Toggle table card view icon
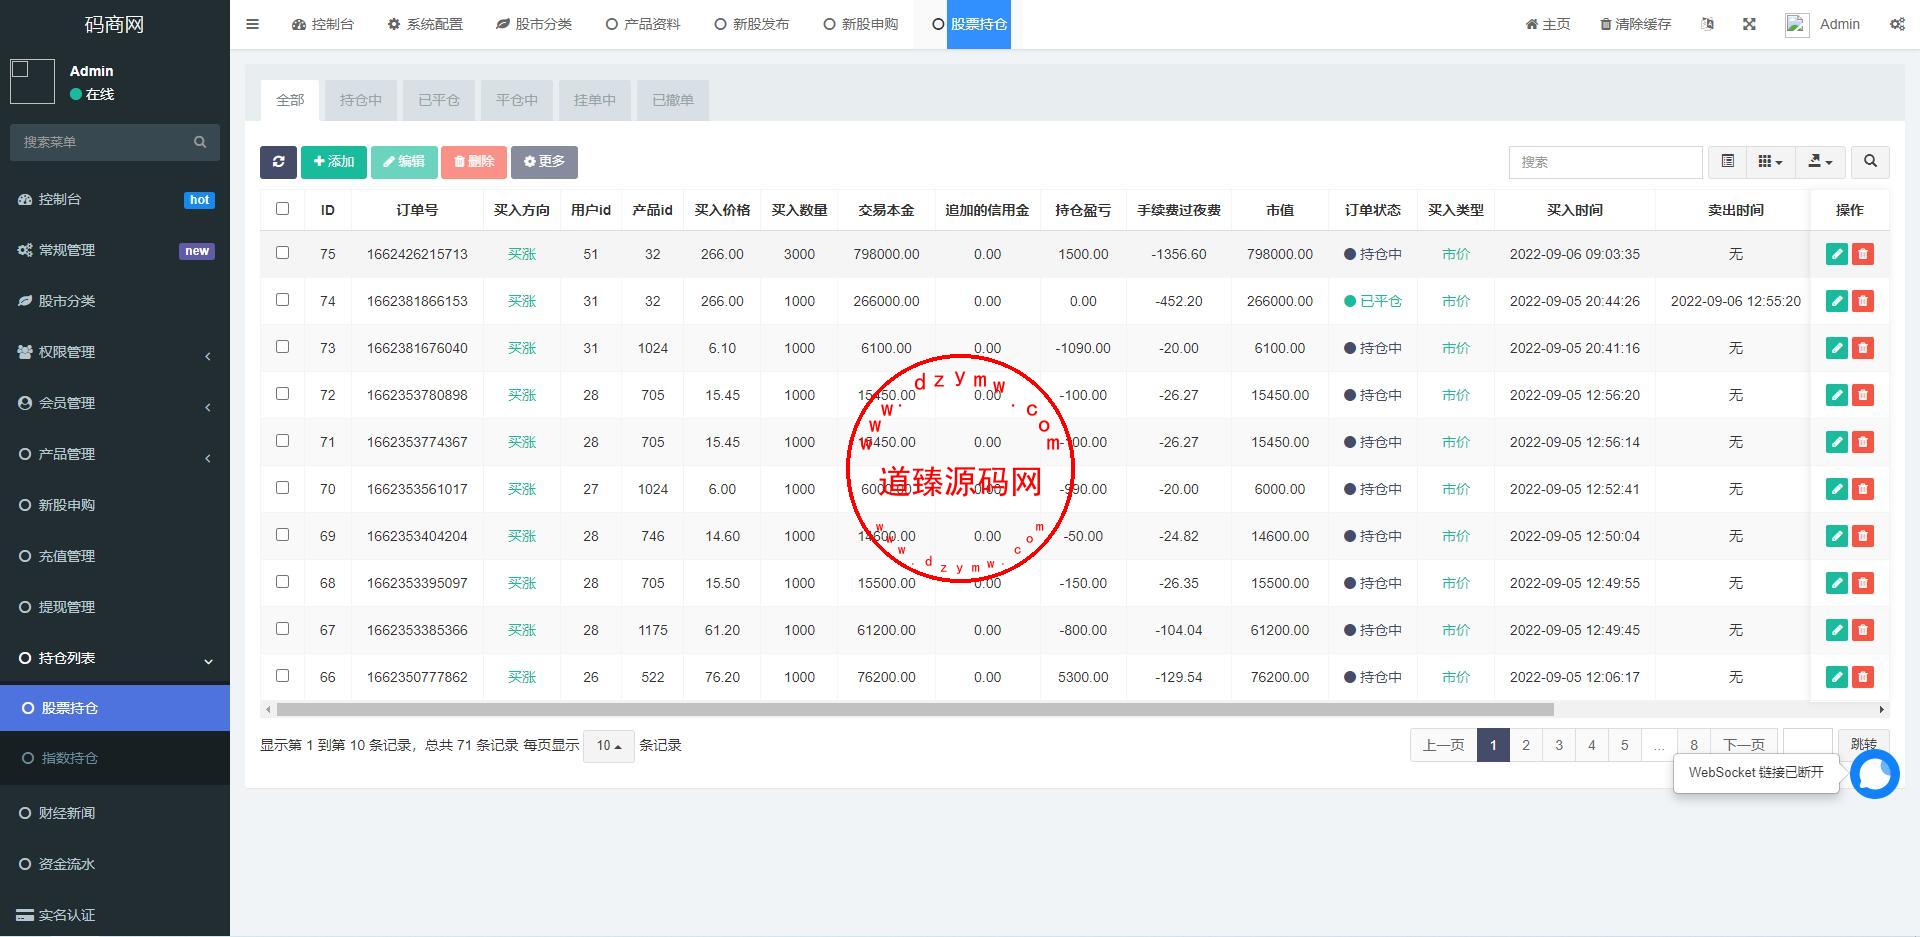The image size is (1920, 937). pos(1727,161)
